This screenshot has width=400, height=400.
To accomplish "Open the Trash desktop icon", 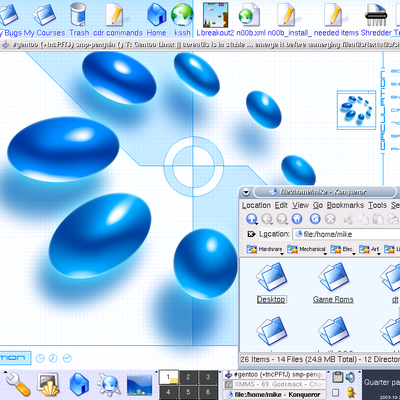I will click(79, 19).
